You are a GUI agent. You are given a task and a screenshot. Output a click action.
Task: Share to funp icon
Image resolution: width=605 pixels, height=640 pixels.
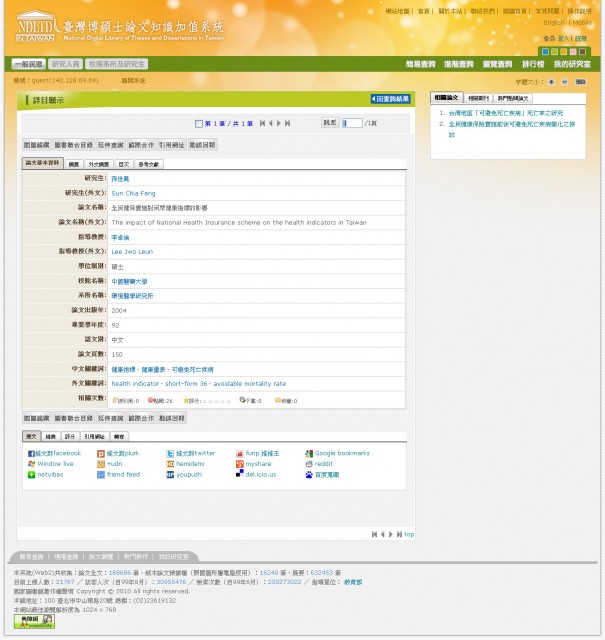pos(240,453)
